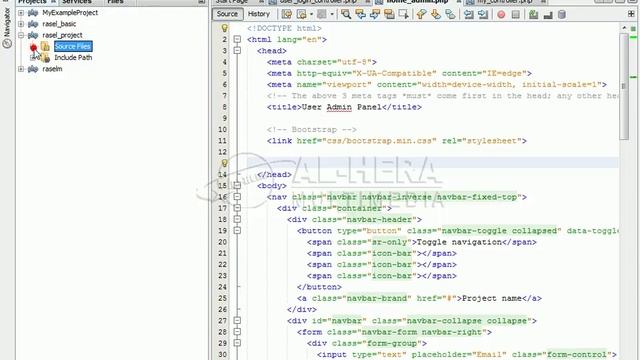Click the editor Back navigation icon
This screenshot has width=640, height=360.
[302, 15]
